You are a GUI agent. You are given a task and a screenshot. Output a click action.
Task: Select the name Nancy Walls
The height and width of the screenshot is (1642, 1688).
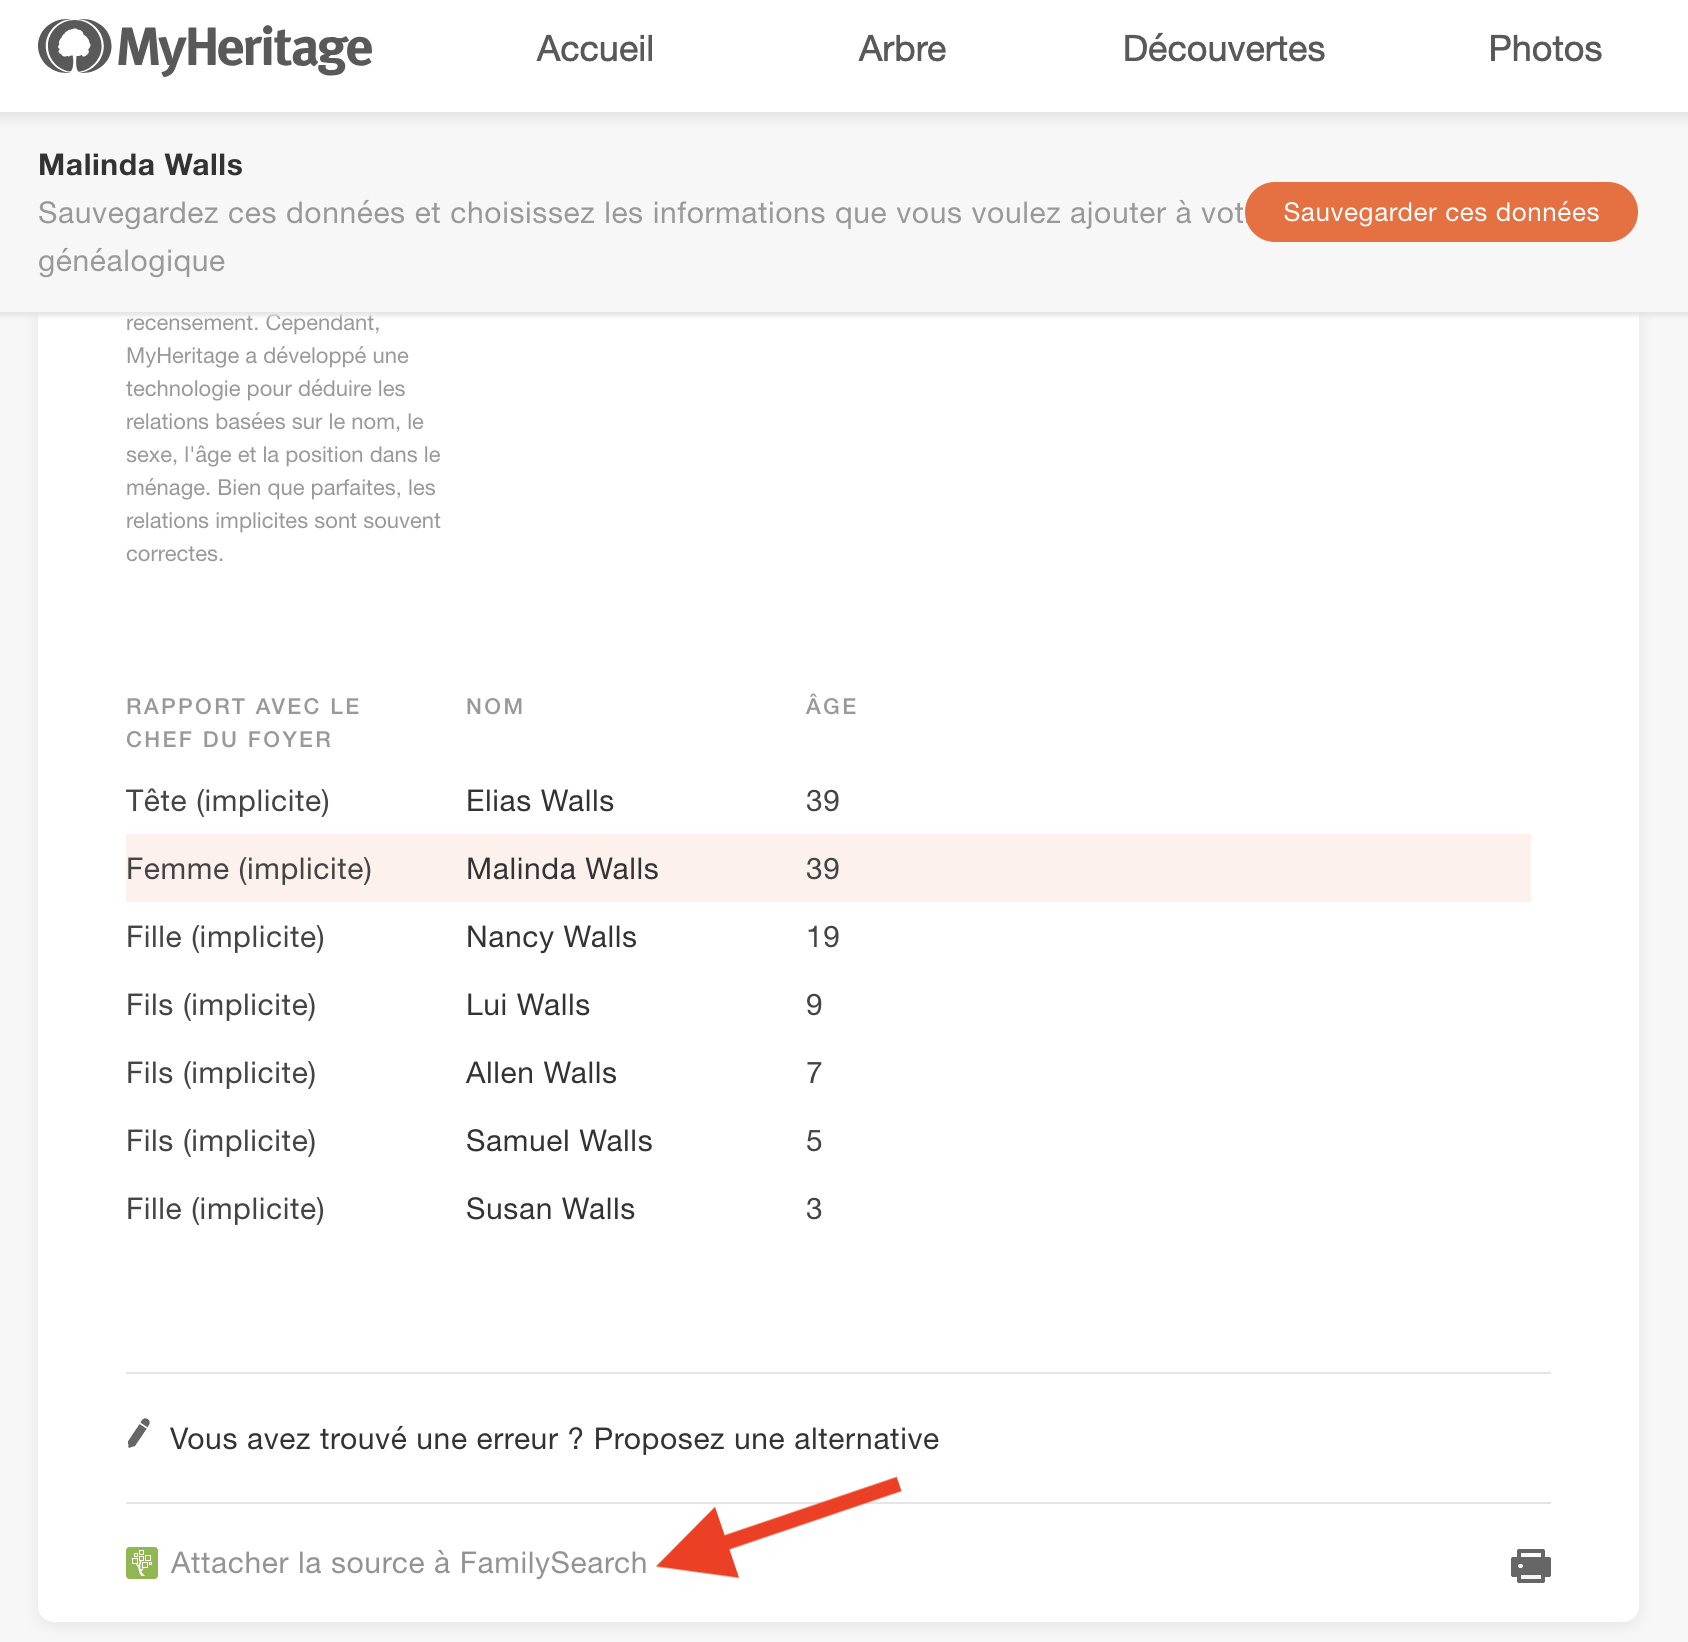pyautogui.click(x=551, y=937)
